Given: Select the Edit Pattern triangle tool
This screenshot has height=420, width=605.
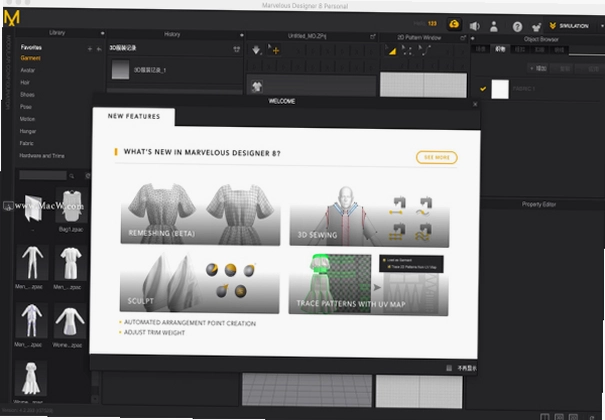Looking at the screenshot, I should (391, 50).
